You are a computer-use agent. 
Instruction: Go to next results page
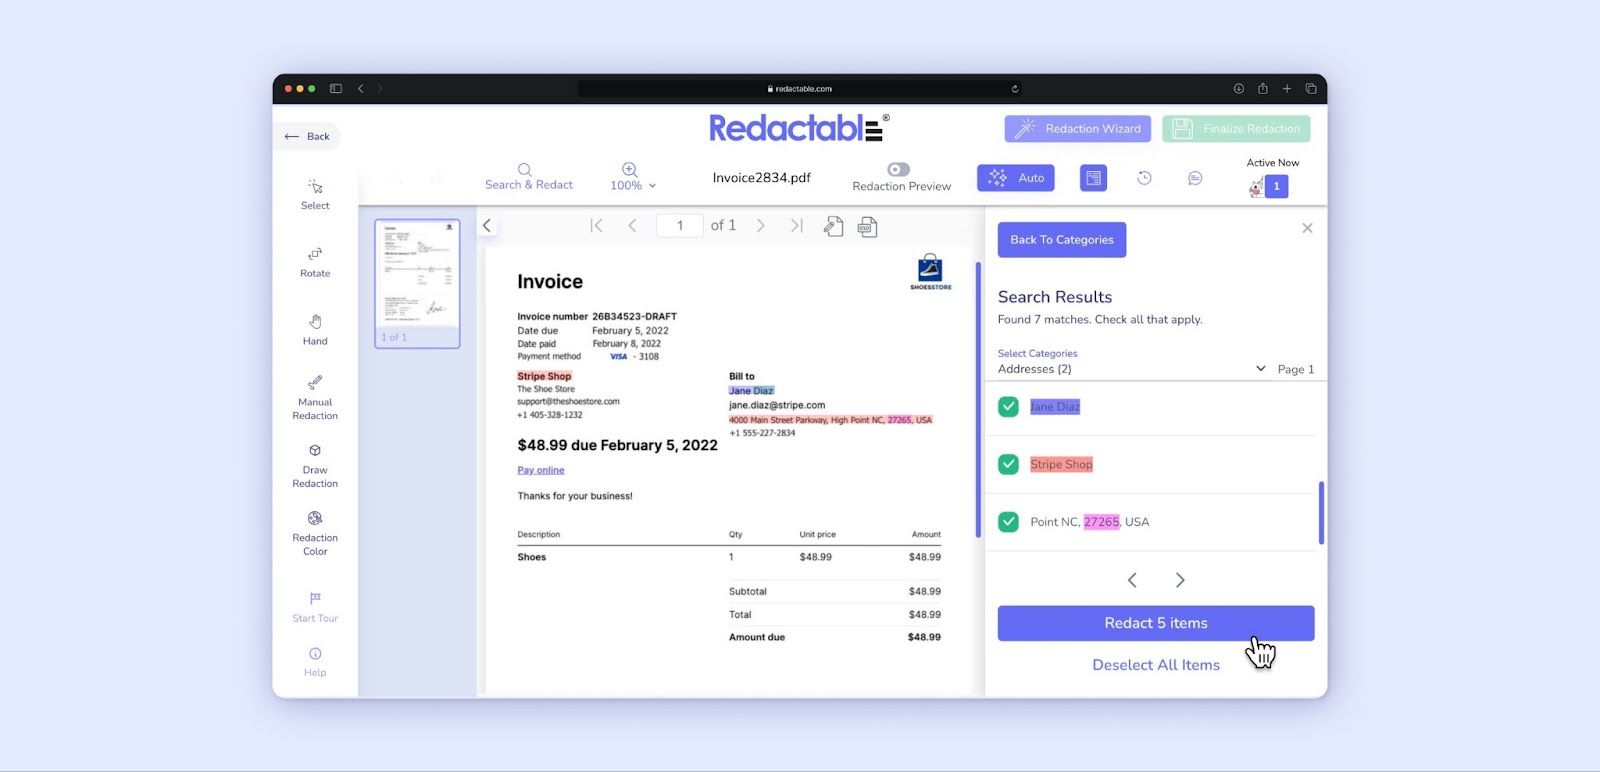(1180, 580)
